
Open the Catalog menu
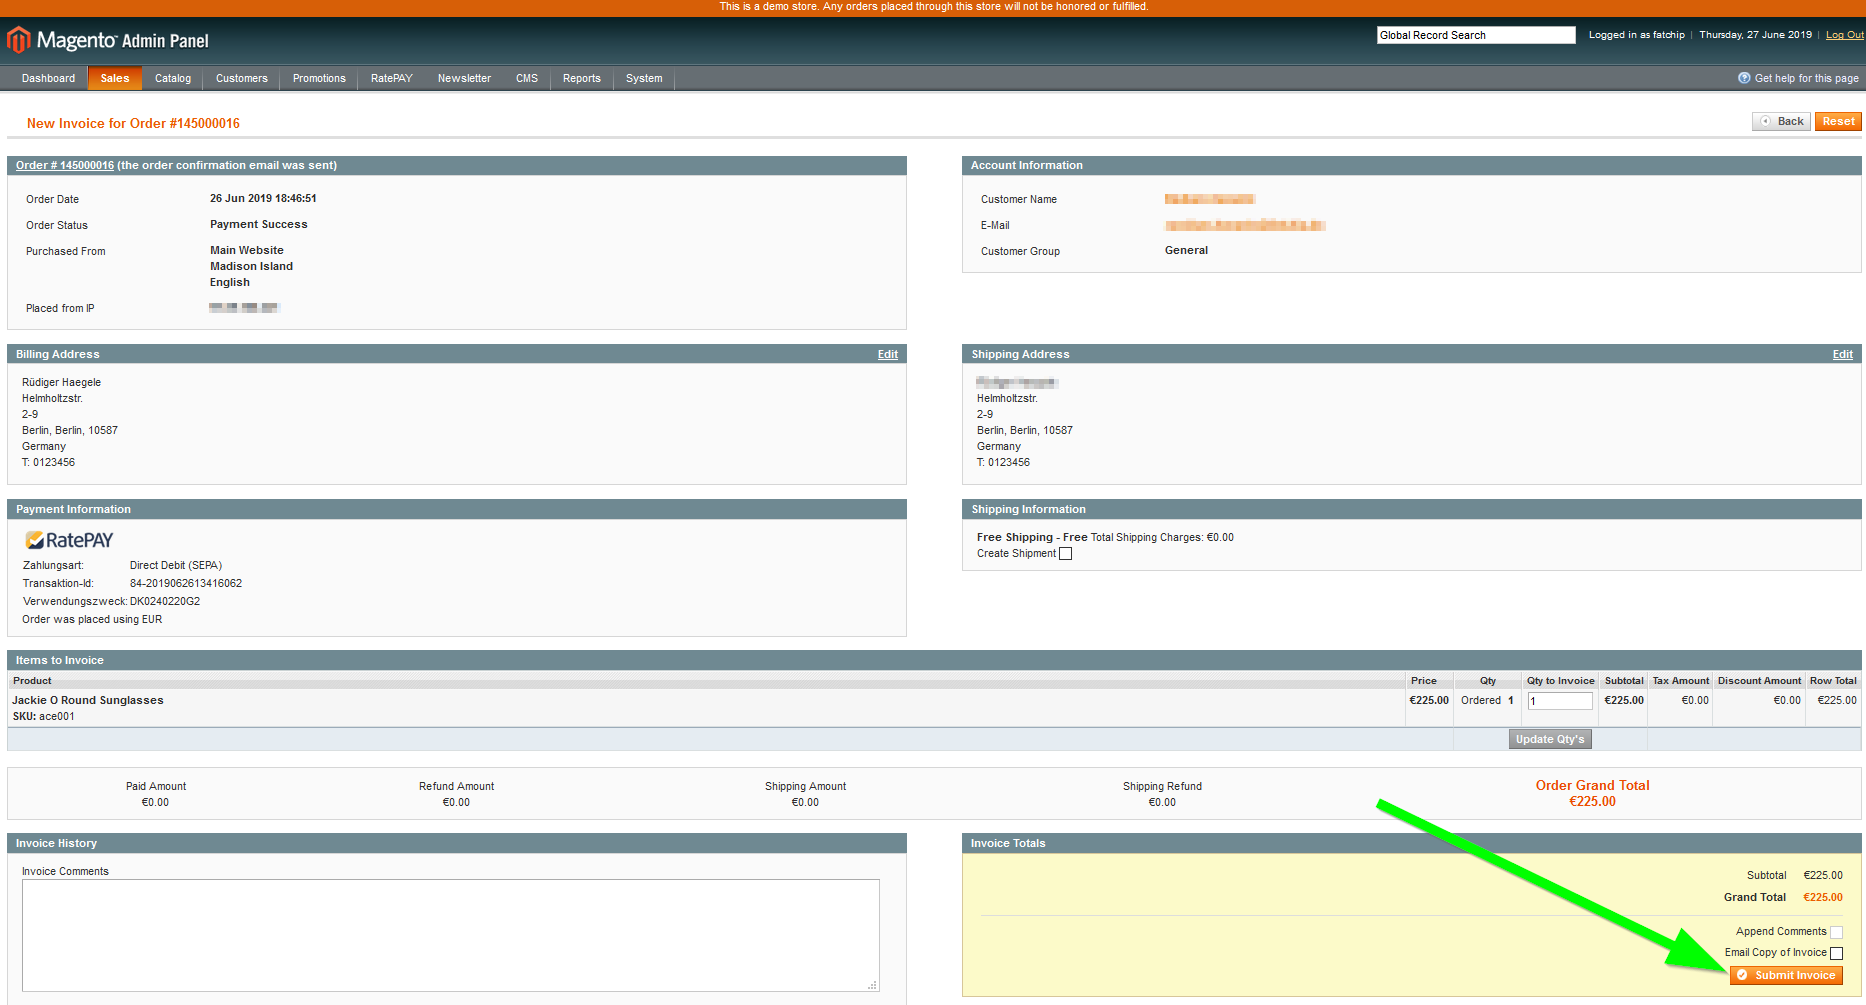173,78
